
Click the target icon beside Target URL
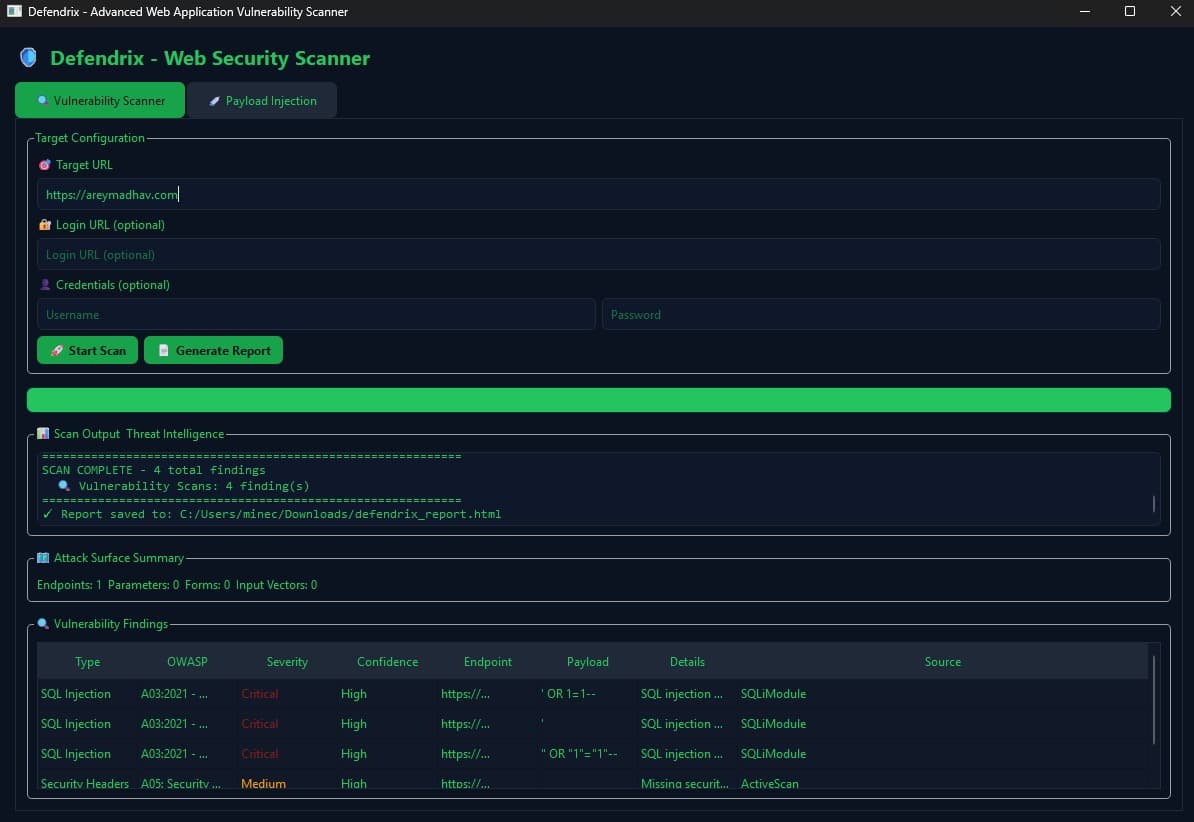pyautogui.click(x=44, y=165)
